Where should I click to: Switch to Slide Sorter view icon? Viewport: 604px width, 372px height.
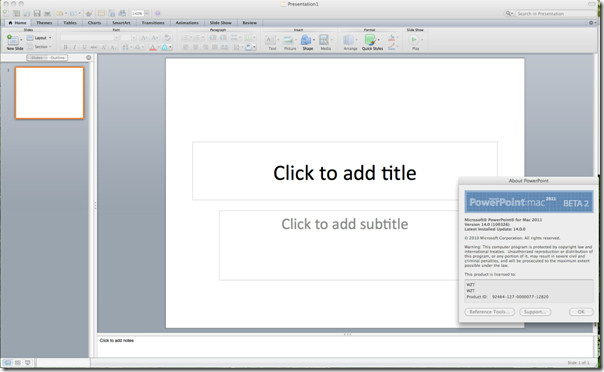click(18, 363)
